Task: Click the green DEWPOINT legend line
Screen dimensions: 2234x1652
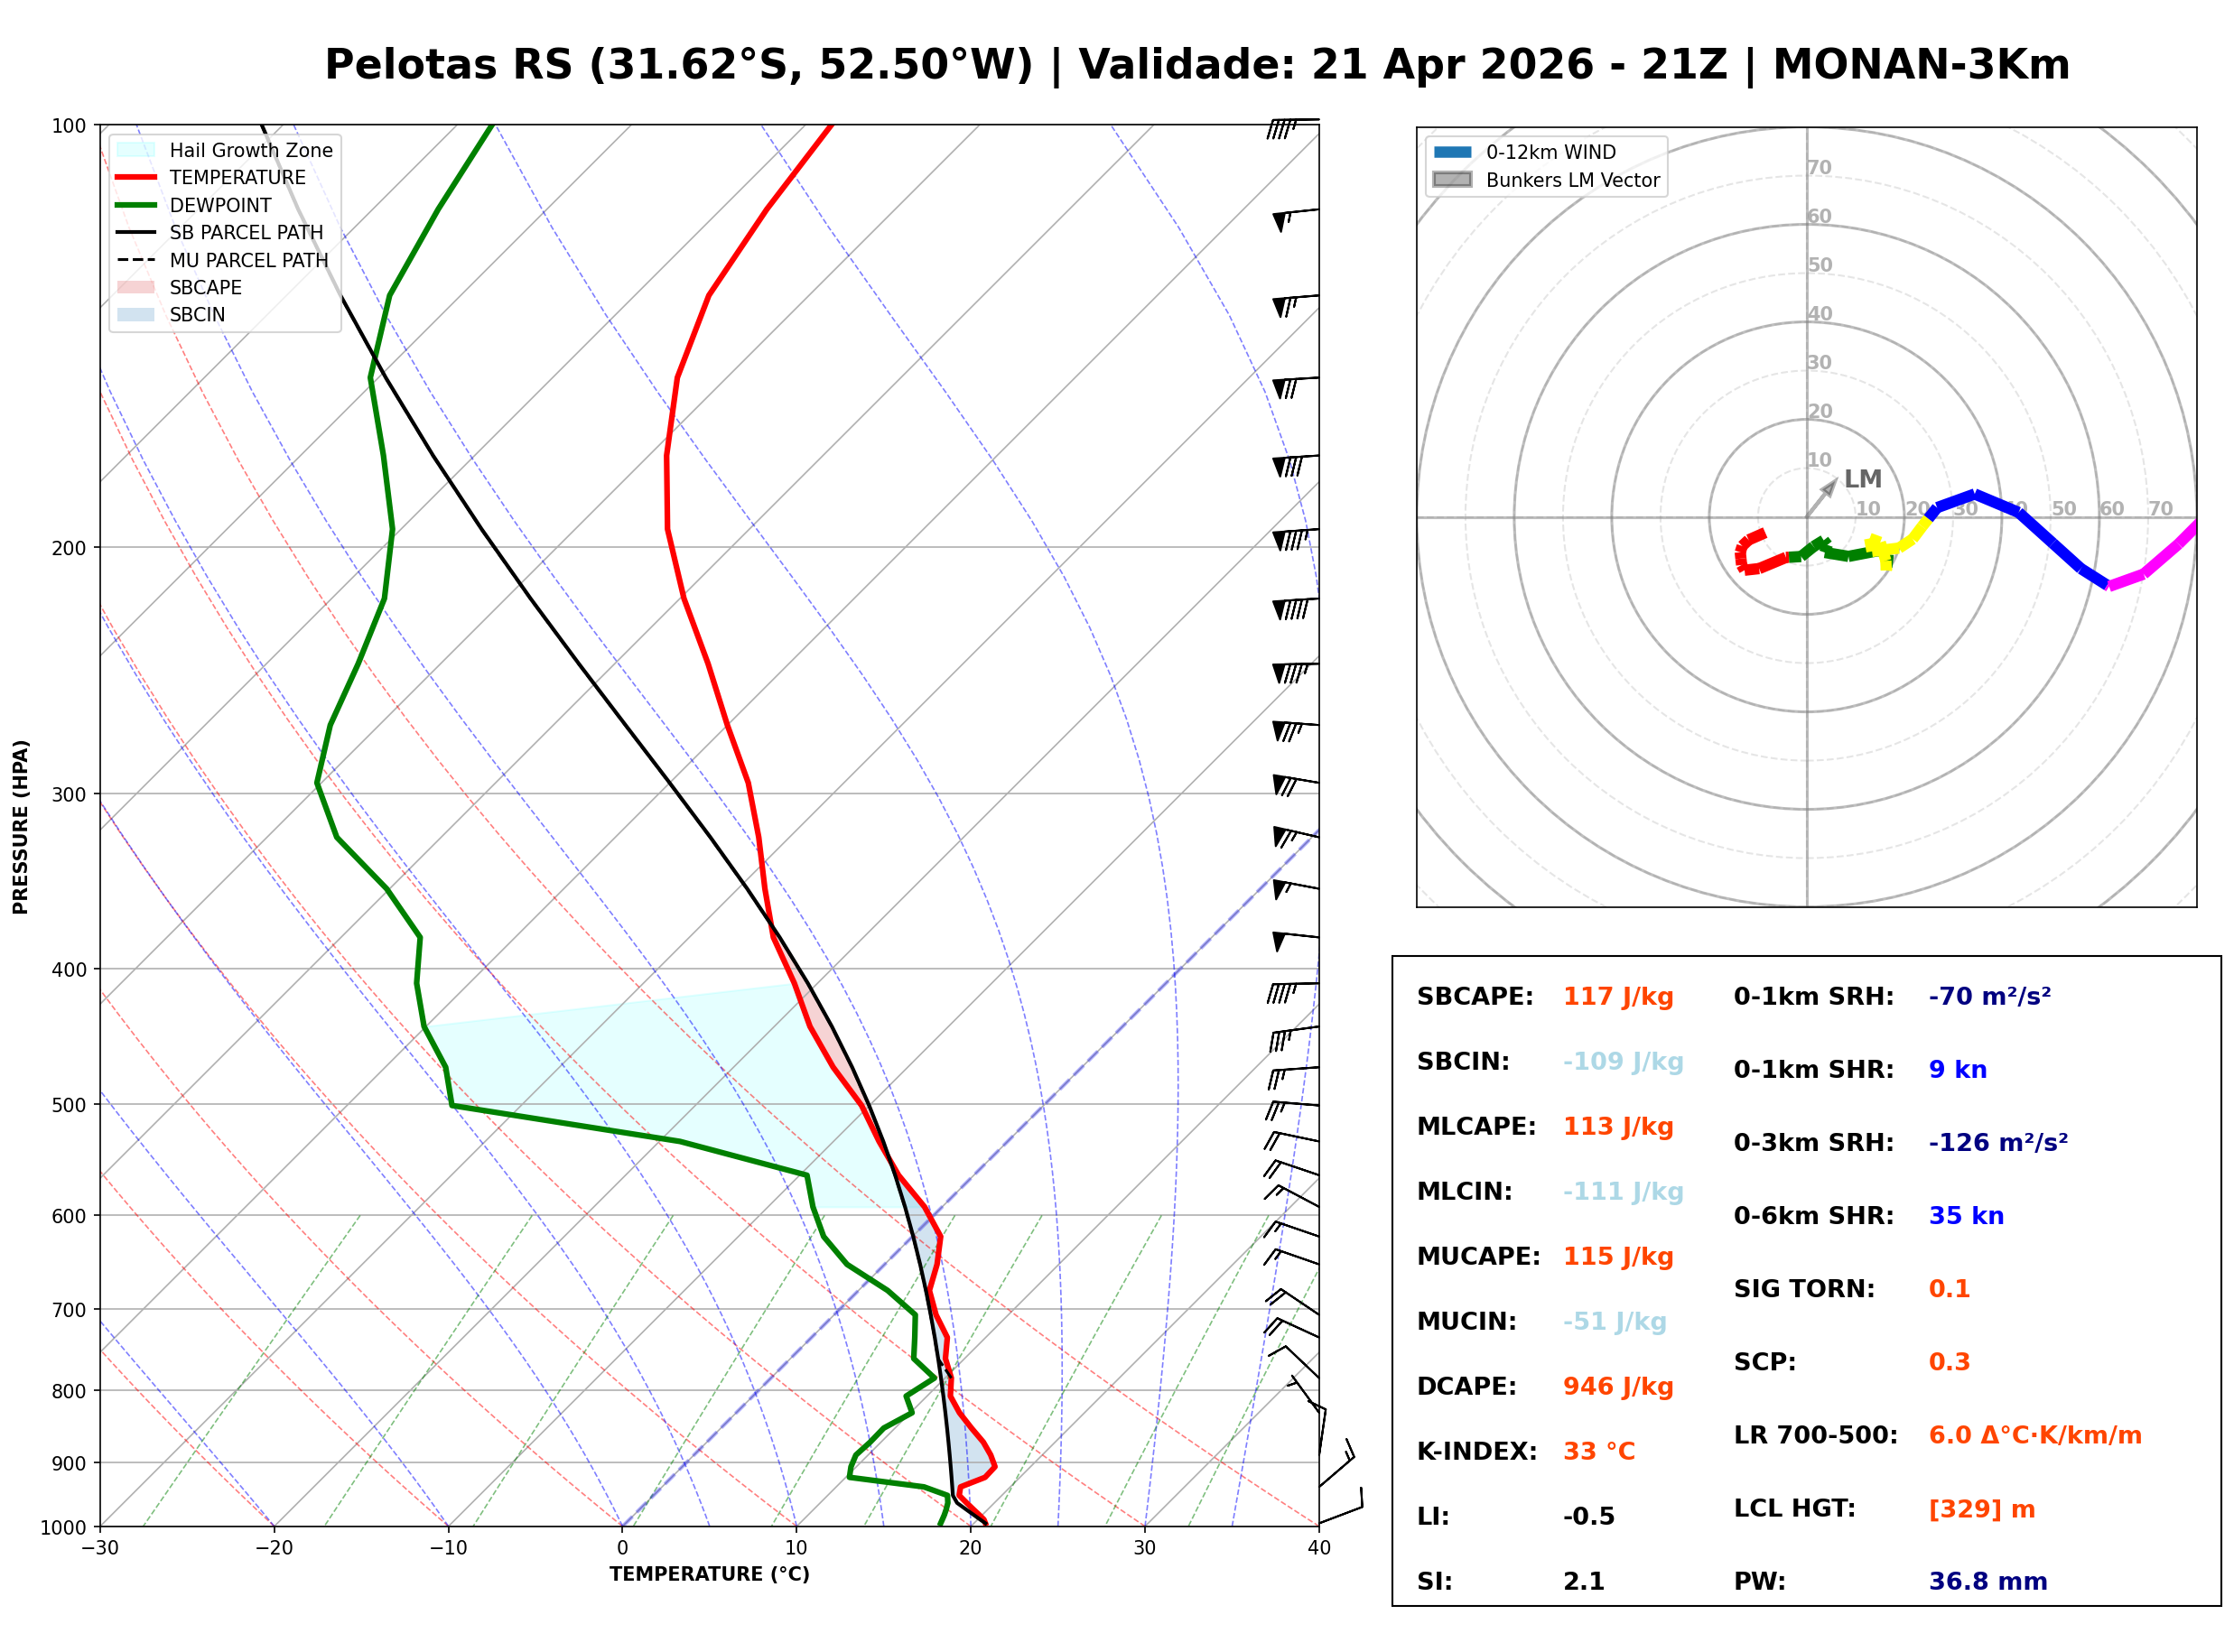Action: [x=136, y=205]
